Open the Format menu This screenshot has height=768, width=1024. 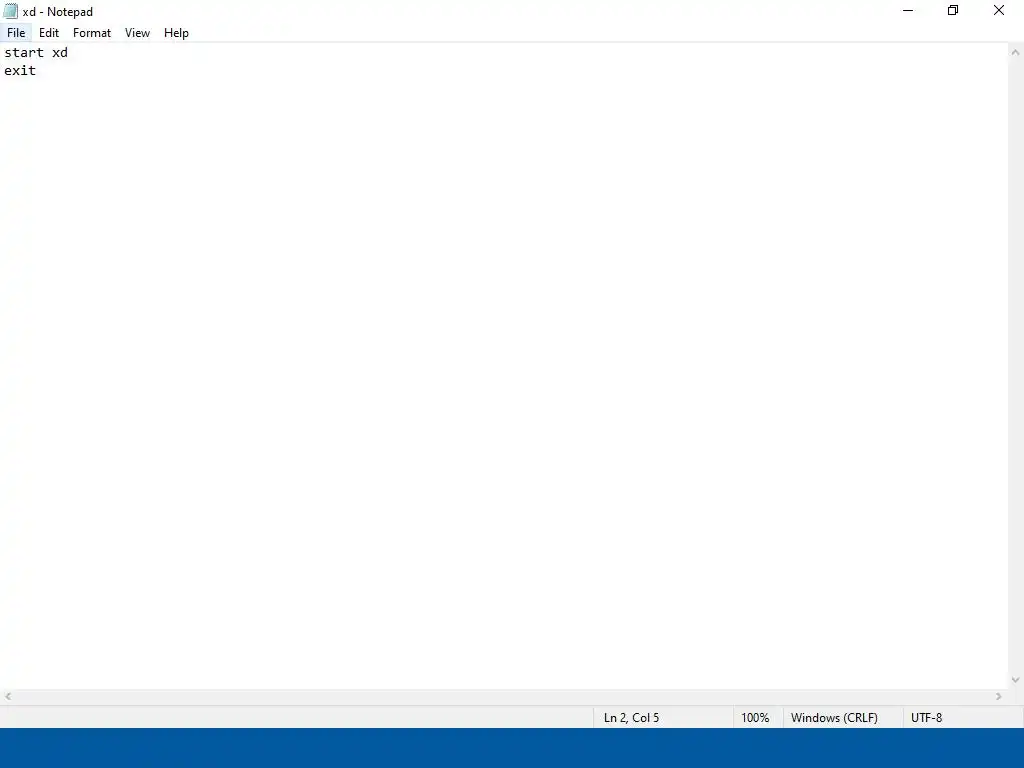pos(92,33)
